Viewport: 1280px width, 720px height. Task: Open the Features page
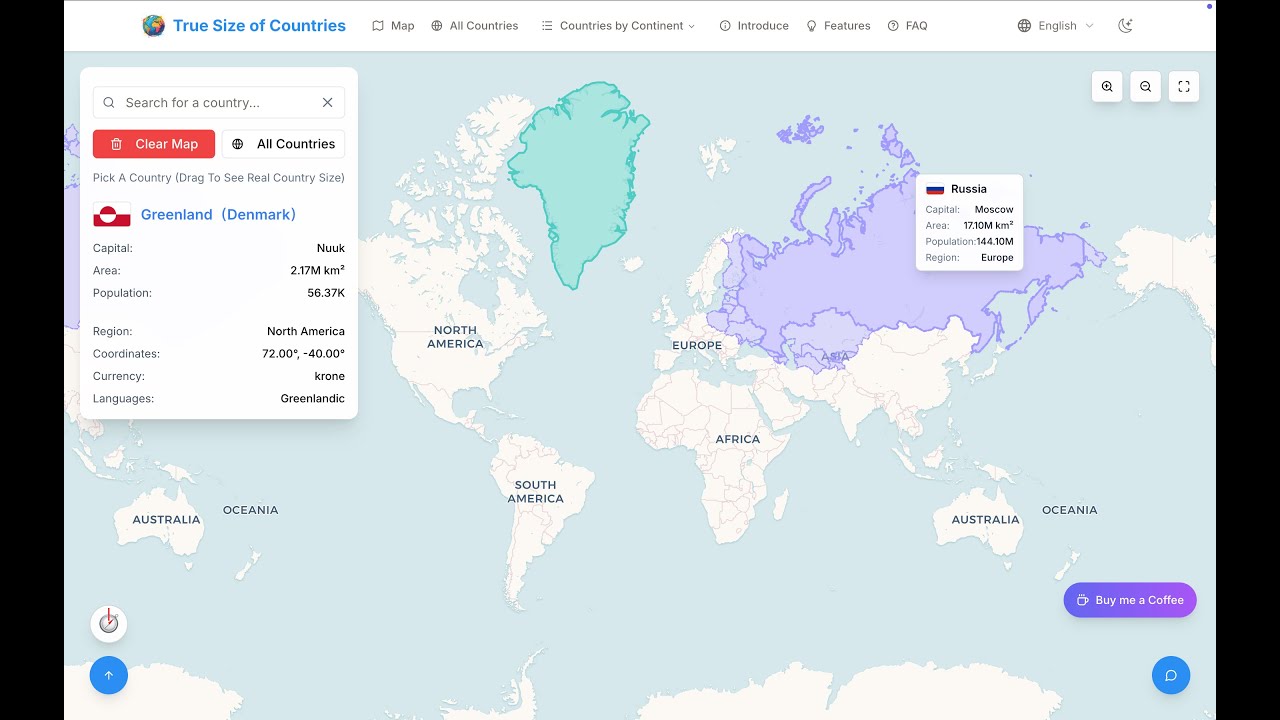[838, 26]
